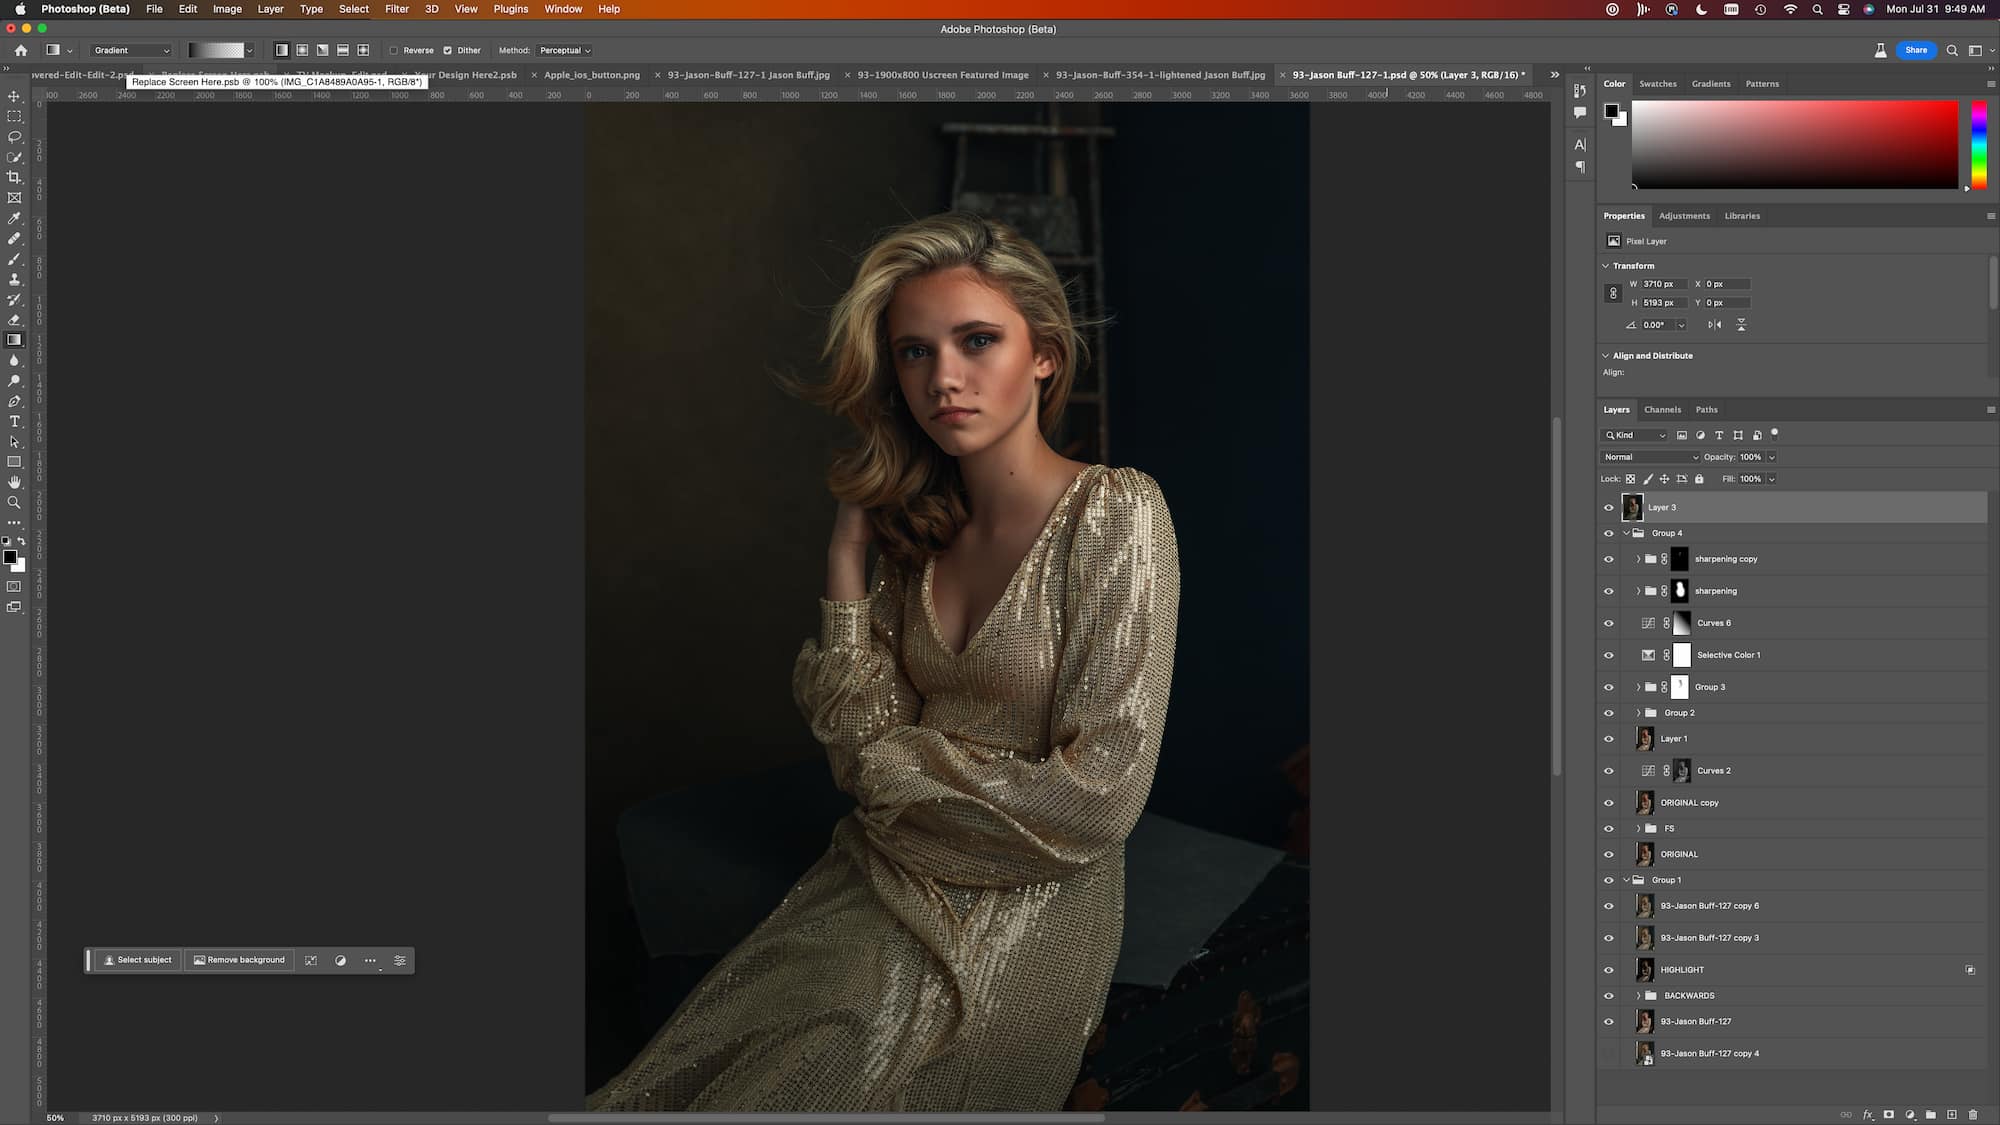
Task: Enable the Reverse checkbox
Action: click(394, 50)
